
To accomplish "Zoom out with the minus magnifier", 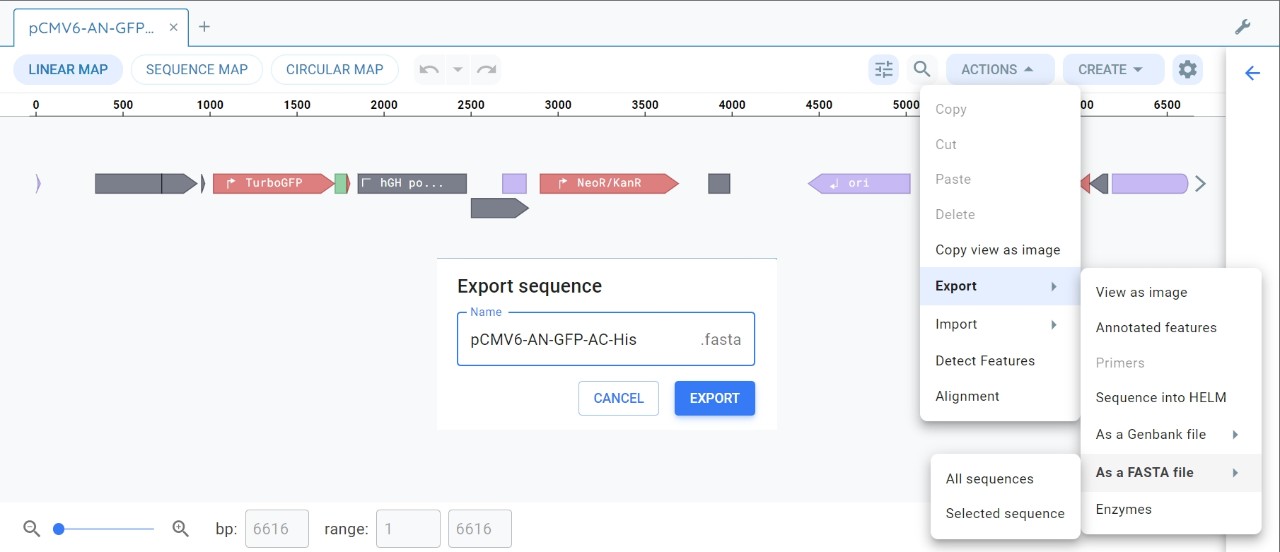I will coord(31,528).
